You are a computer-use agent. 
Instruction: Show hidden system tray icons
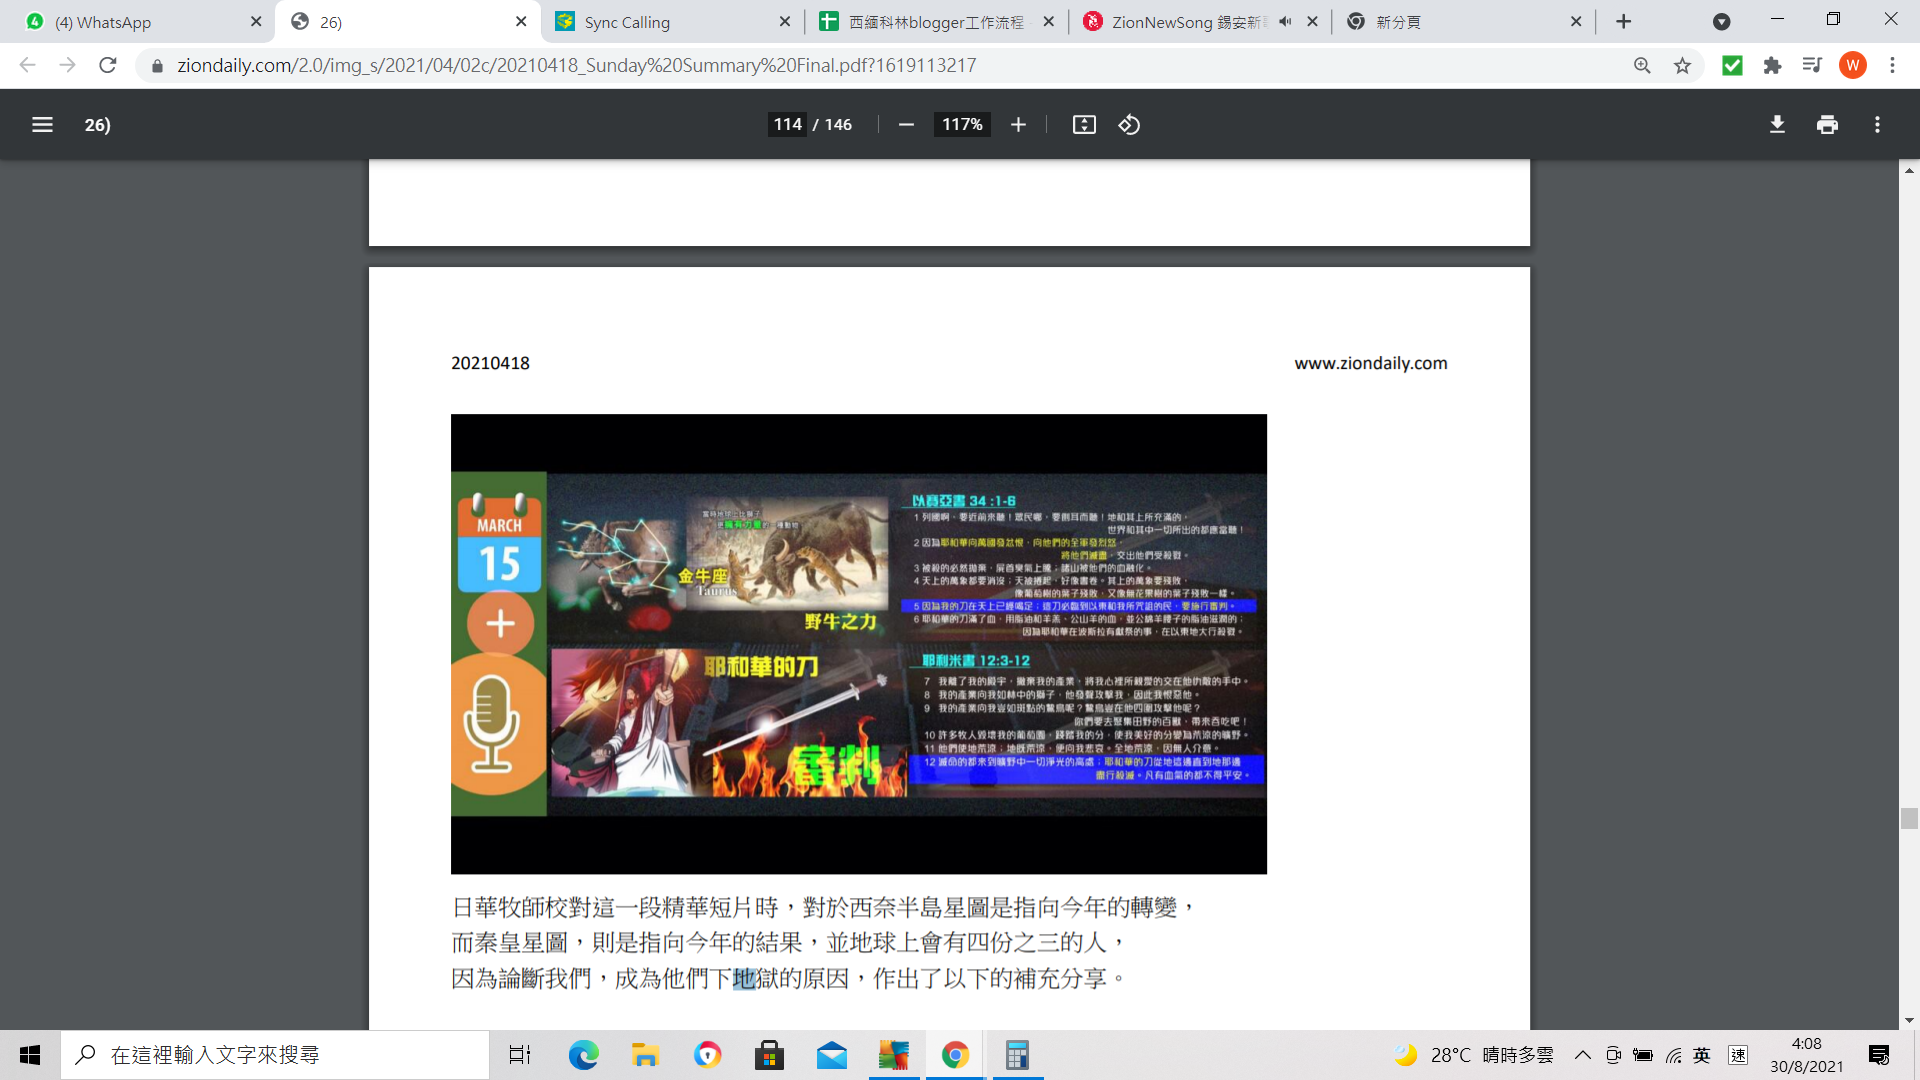click(x=1582, y=1055)
